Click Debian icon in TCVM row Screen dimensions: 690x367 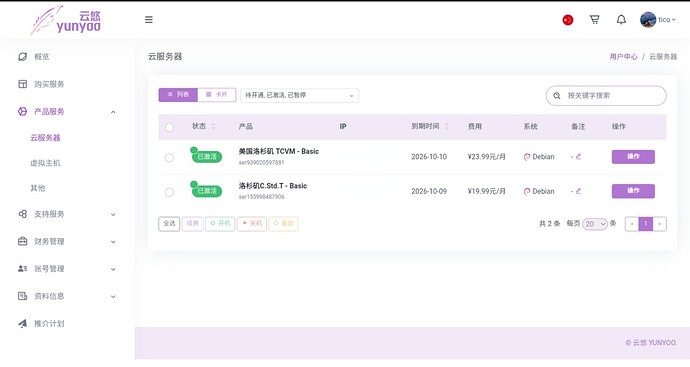coord(527,157)
